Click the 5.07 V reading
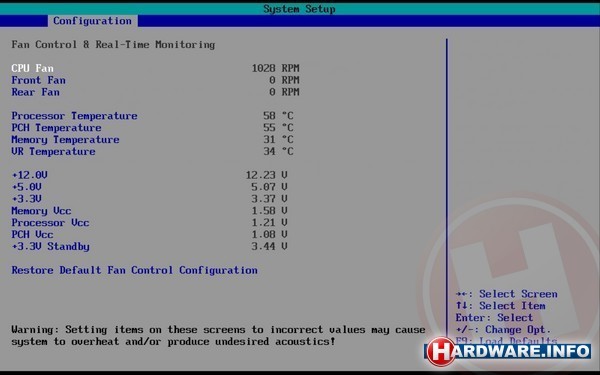 coord(269,187)
